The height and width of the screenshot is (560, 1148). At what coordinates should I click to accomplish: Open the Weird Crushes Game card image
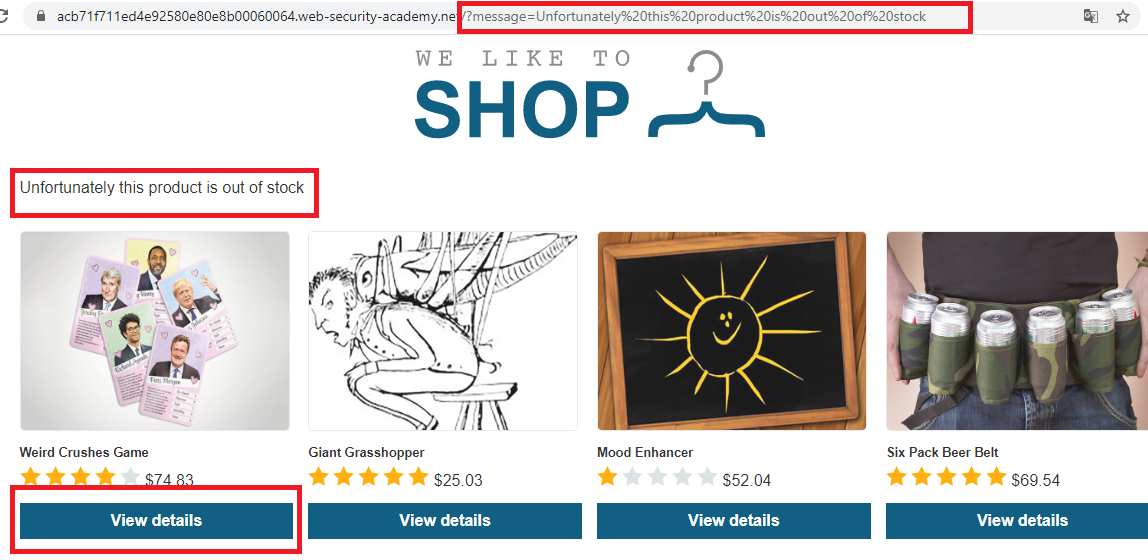[x=154, y=331]
